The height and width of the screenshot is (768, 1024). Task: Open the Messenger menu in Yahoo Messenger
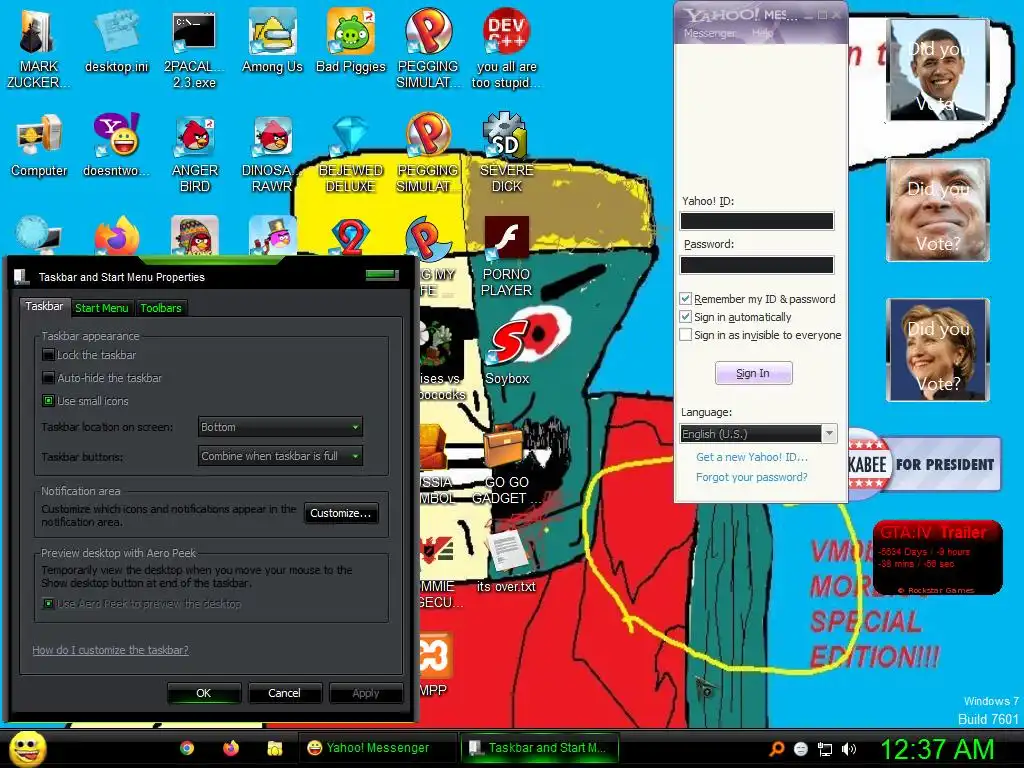tap(709, 33)
